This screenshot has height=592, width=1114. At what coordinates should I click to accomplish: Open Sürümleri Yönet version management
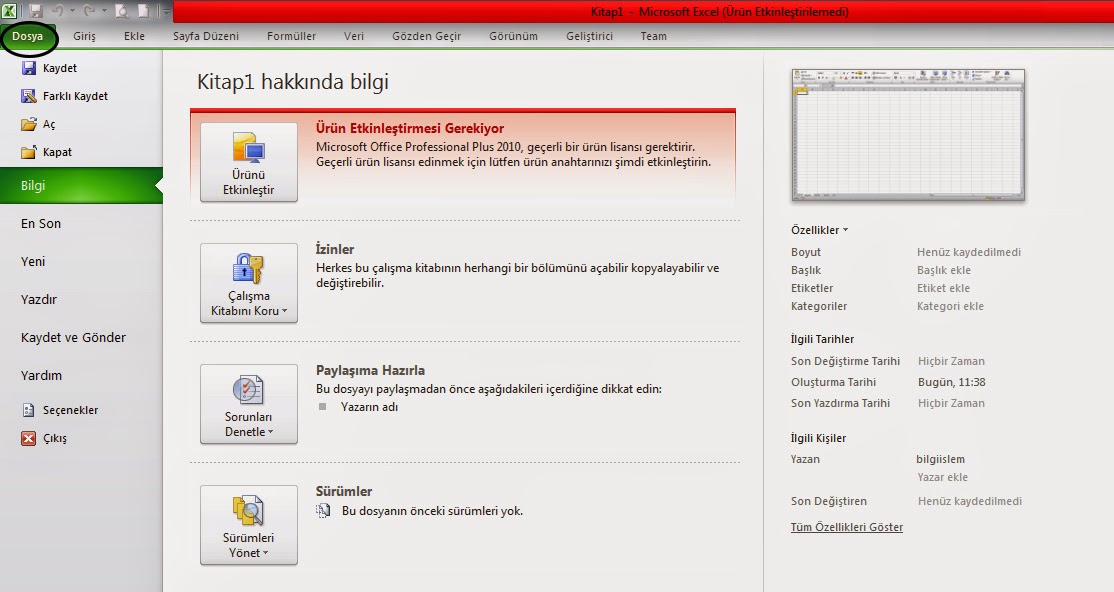click(248, 525)
